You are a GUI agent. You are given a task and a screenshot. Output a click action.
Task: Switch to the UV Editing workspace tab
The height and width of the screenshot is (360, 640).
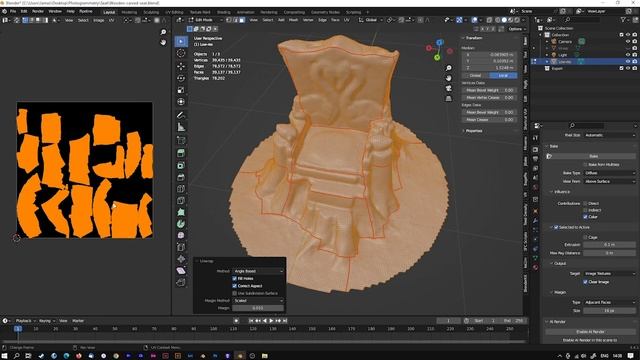(x=174, y=12)
